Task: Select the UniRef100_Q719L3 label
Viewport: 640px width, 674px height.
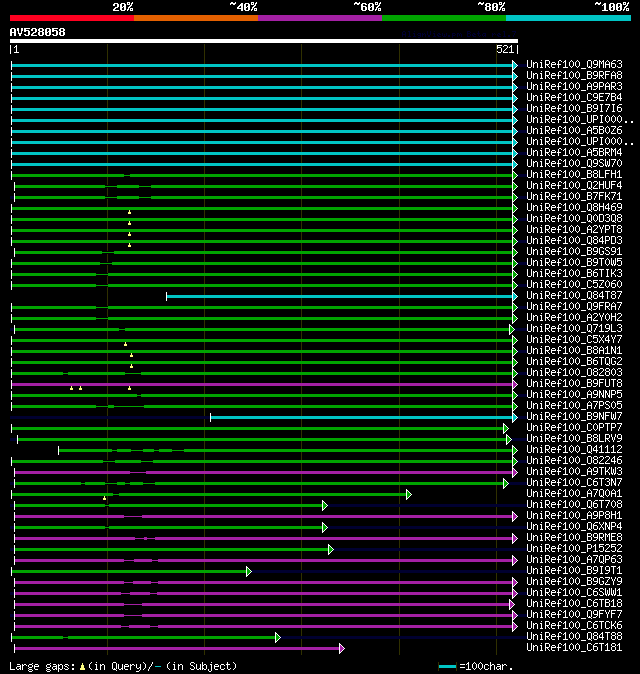Action: [574, 329]
